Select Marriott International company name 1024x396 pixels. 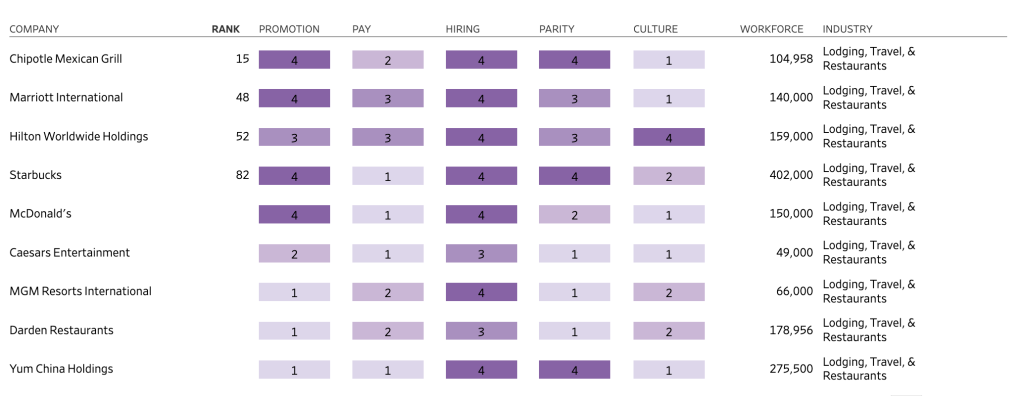[66, 97]
